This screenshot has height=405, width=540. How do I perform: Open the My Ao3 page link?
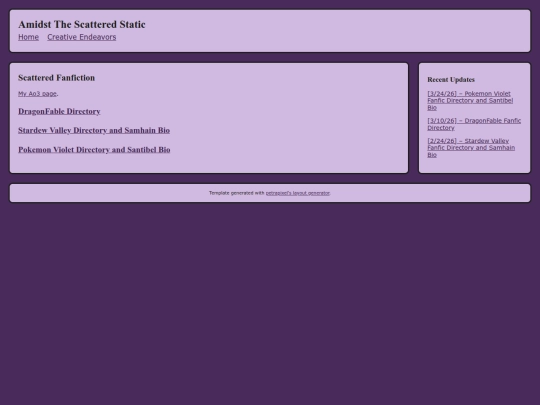37,94
